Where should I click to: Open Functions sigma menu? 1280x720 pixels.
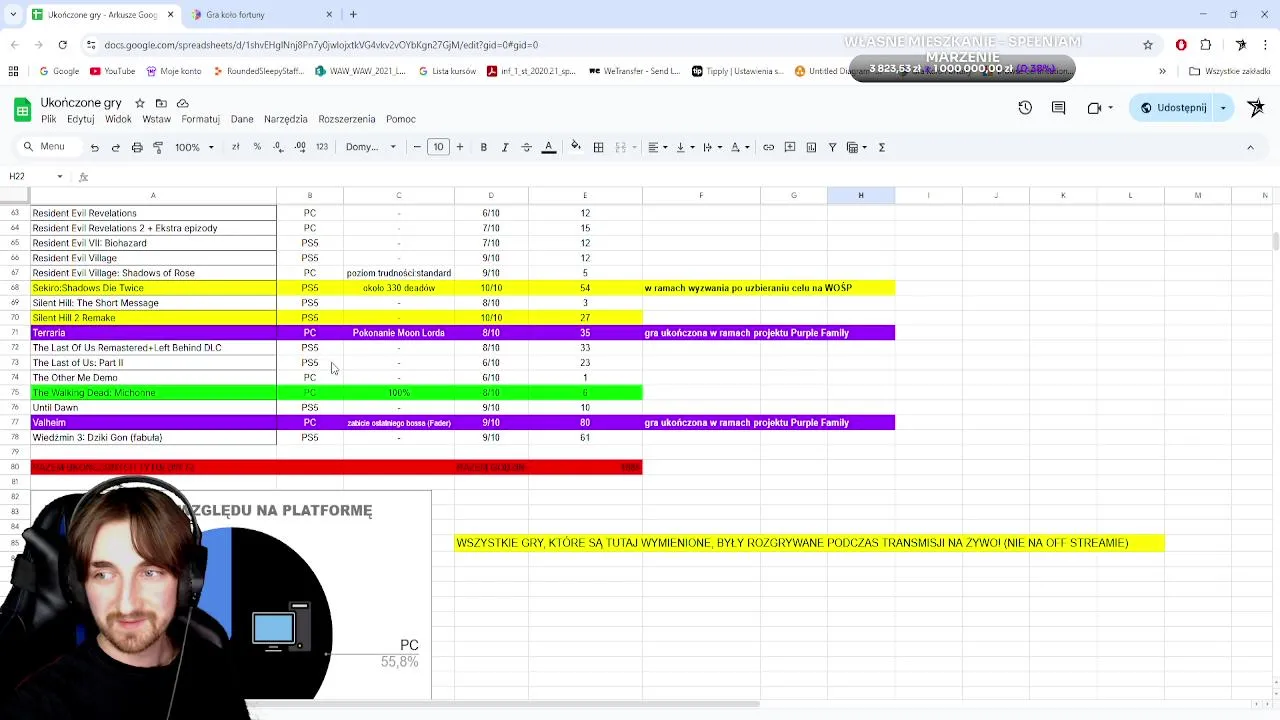(882, 147)
